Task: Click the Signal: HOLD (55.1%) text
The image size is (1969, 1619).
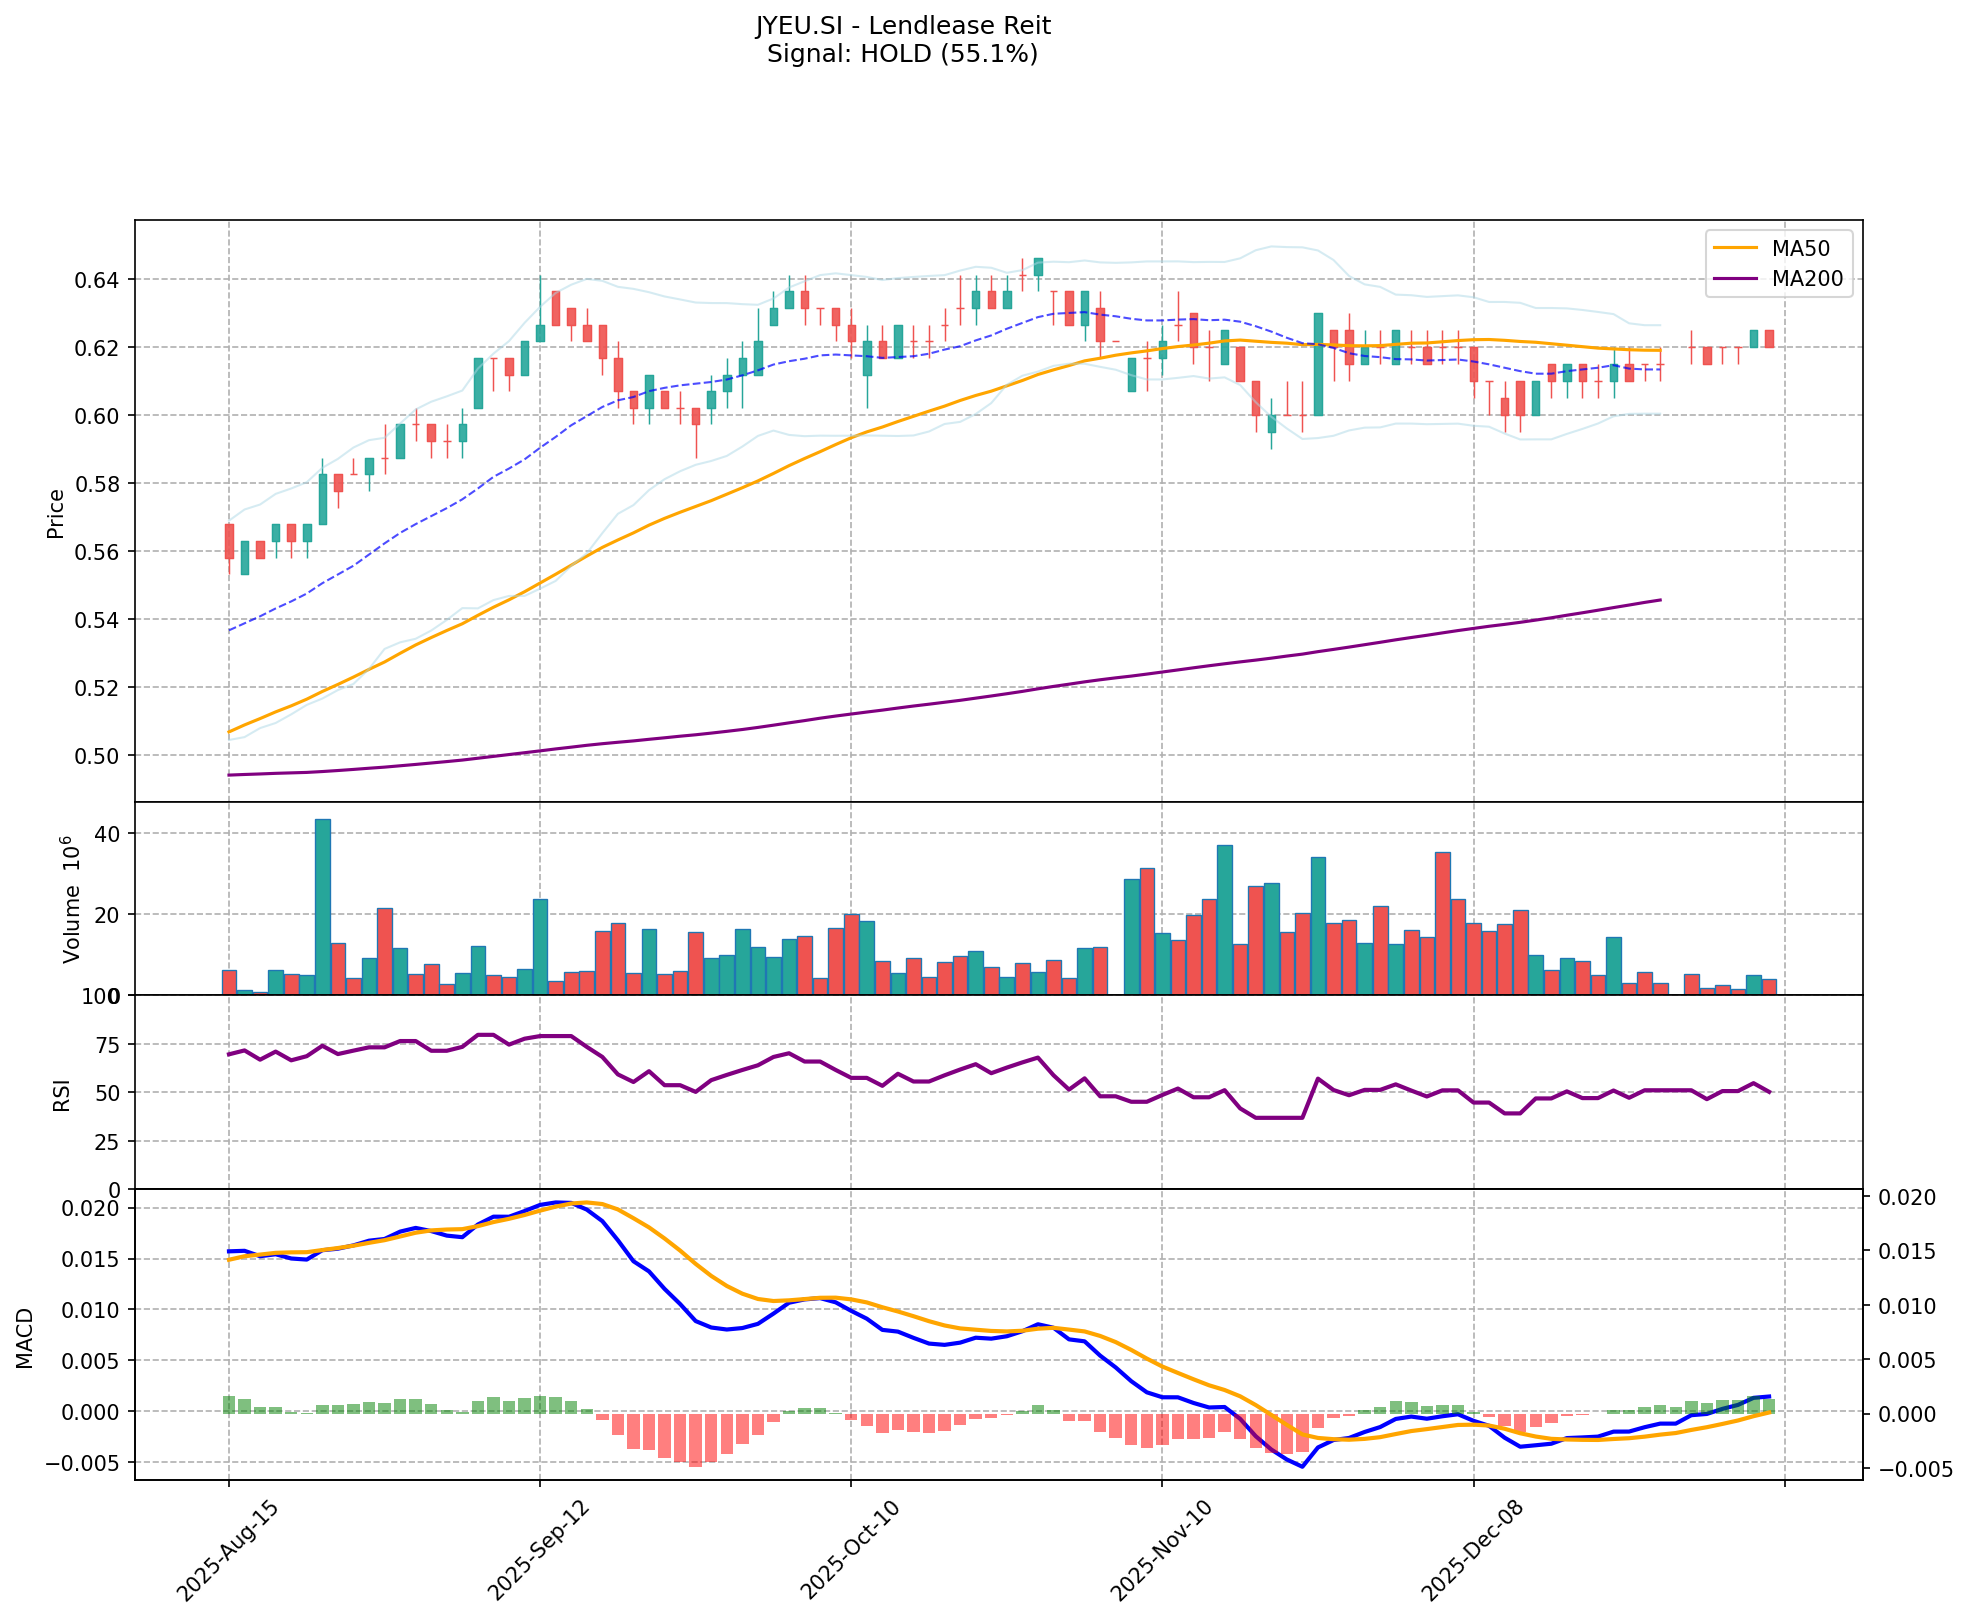Action: coord(902,54)
